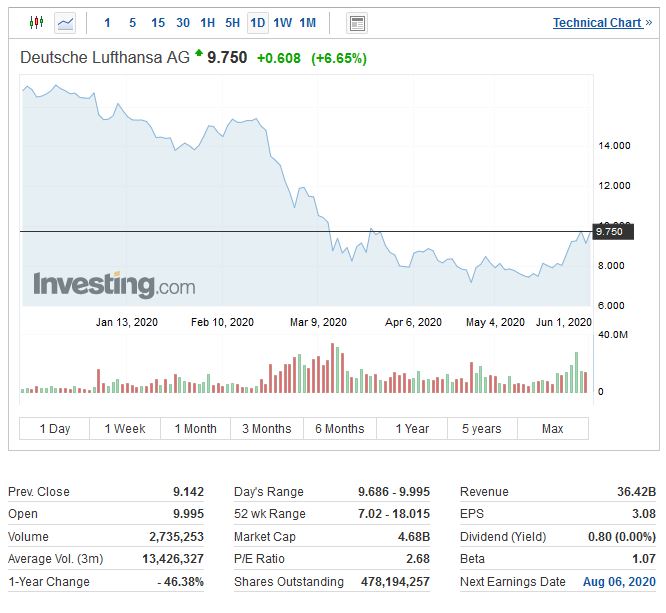
Task: Click the Feb 10, 2020 axis label
Action: [222, 322]
